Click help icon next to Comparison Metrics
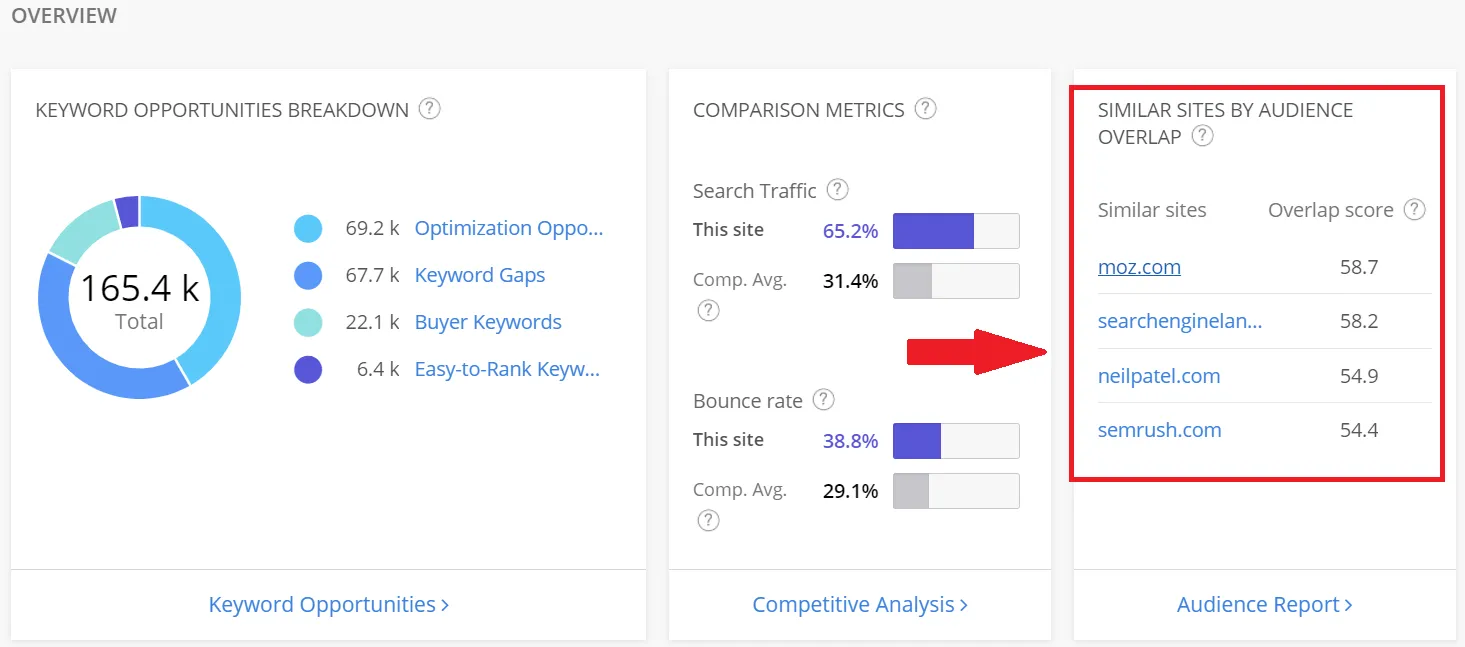This screenshot has width=1465, height=647. pos(926,109)
